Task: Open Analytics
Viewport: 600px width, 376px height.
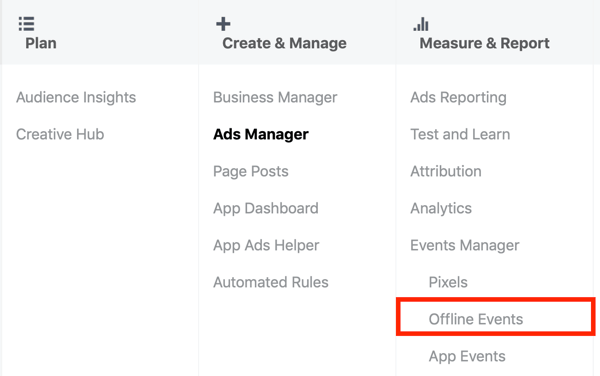Action: (x=441, y=208)
